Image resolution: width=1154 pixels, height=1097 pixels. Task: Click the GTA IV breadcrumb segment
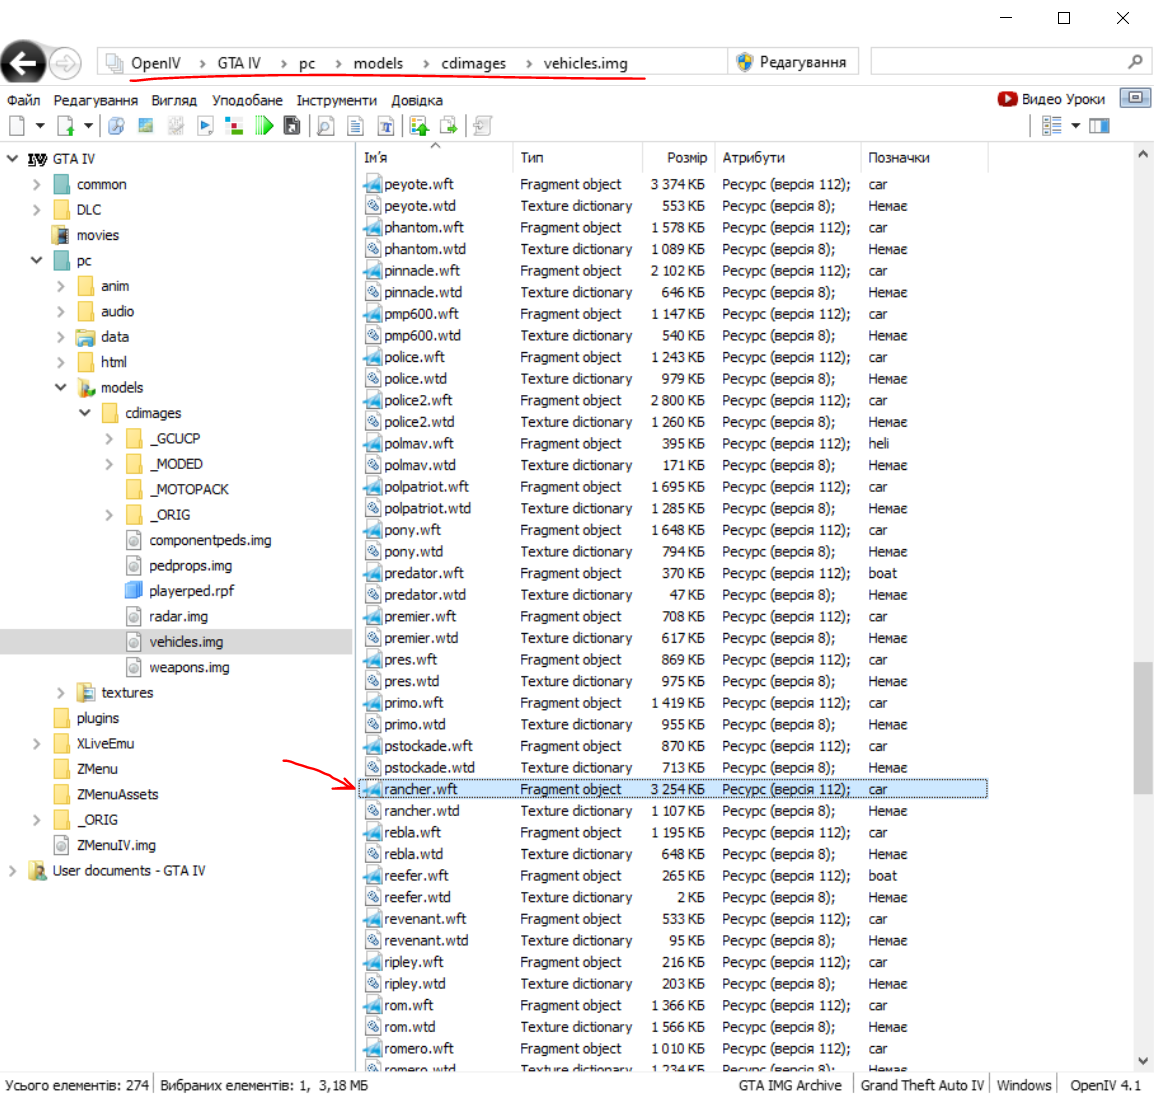[x=239, y=63]
